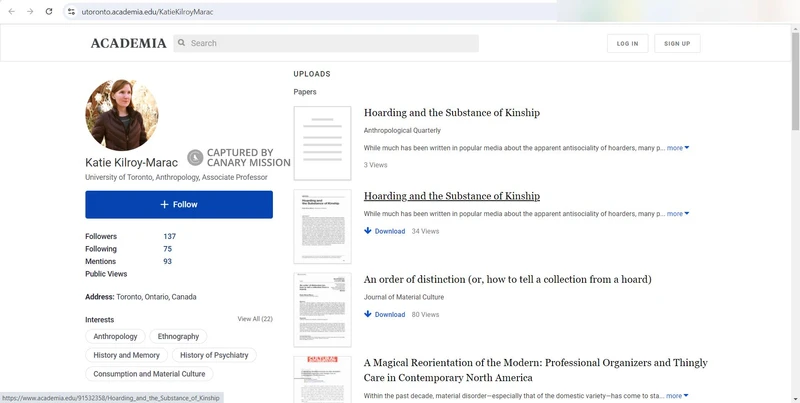This screenshot has width=800, height=403.
Task: Open the History of Psychiatry tag
Action: [x=214, y=355]
